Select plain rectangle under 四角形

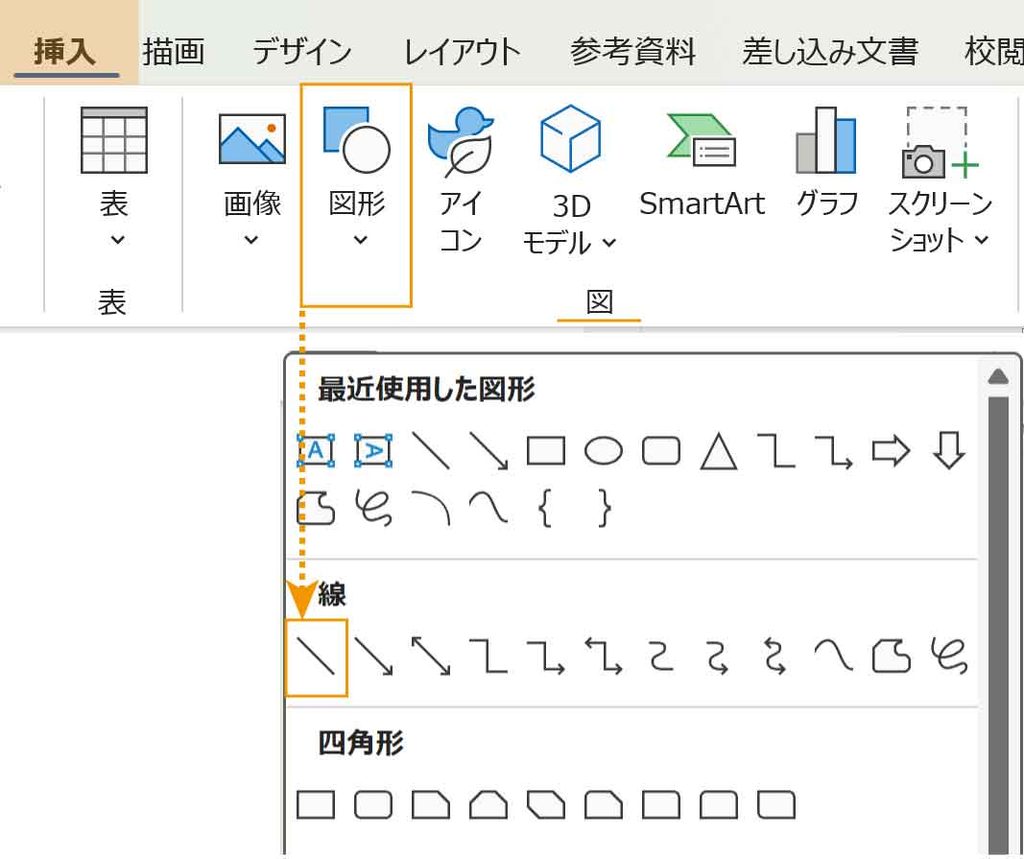click(x=316, y=805)
